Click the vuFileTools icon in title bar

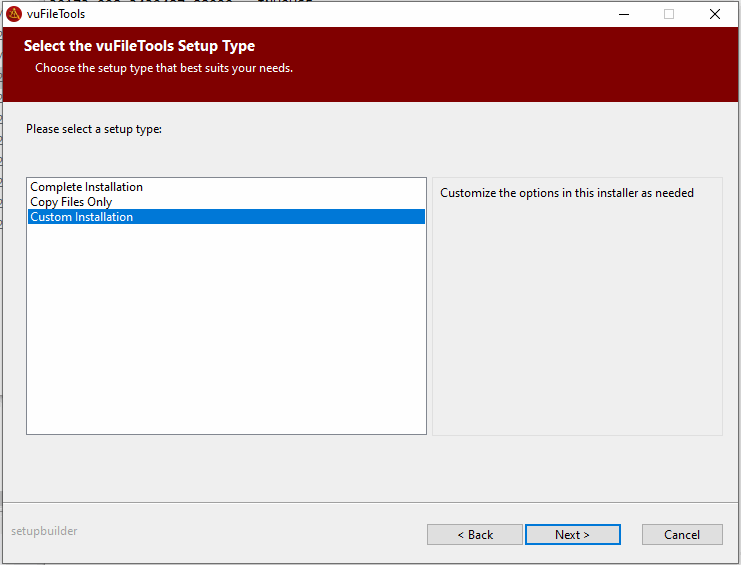click(14, 14)
